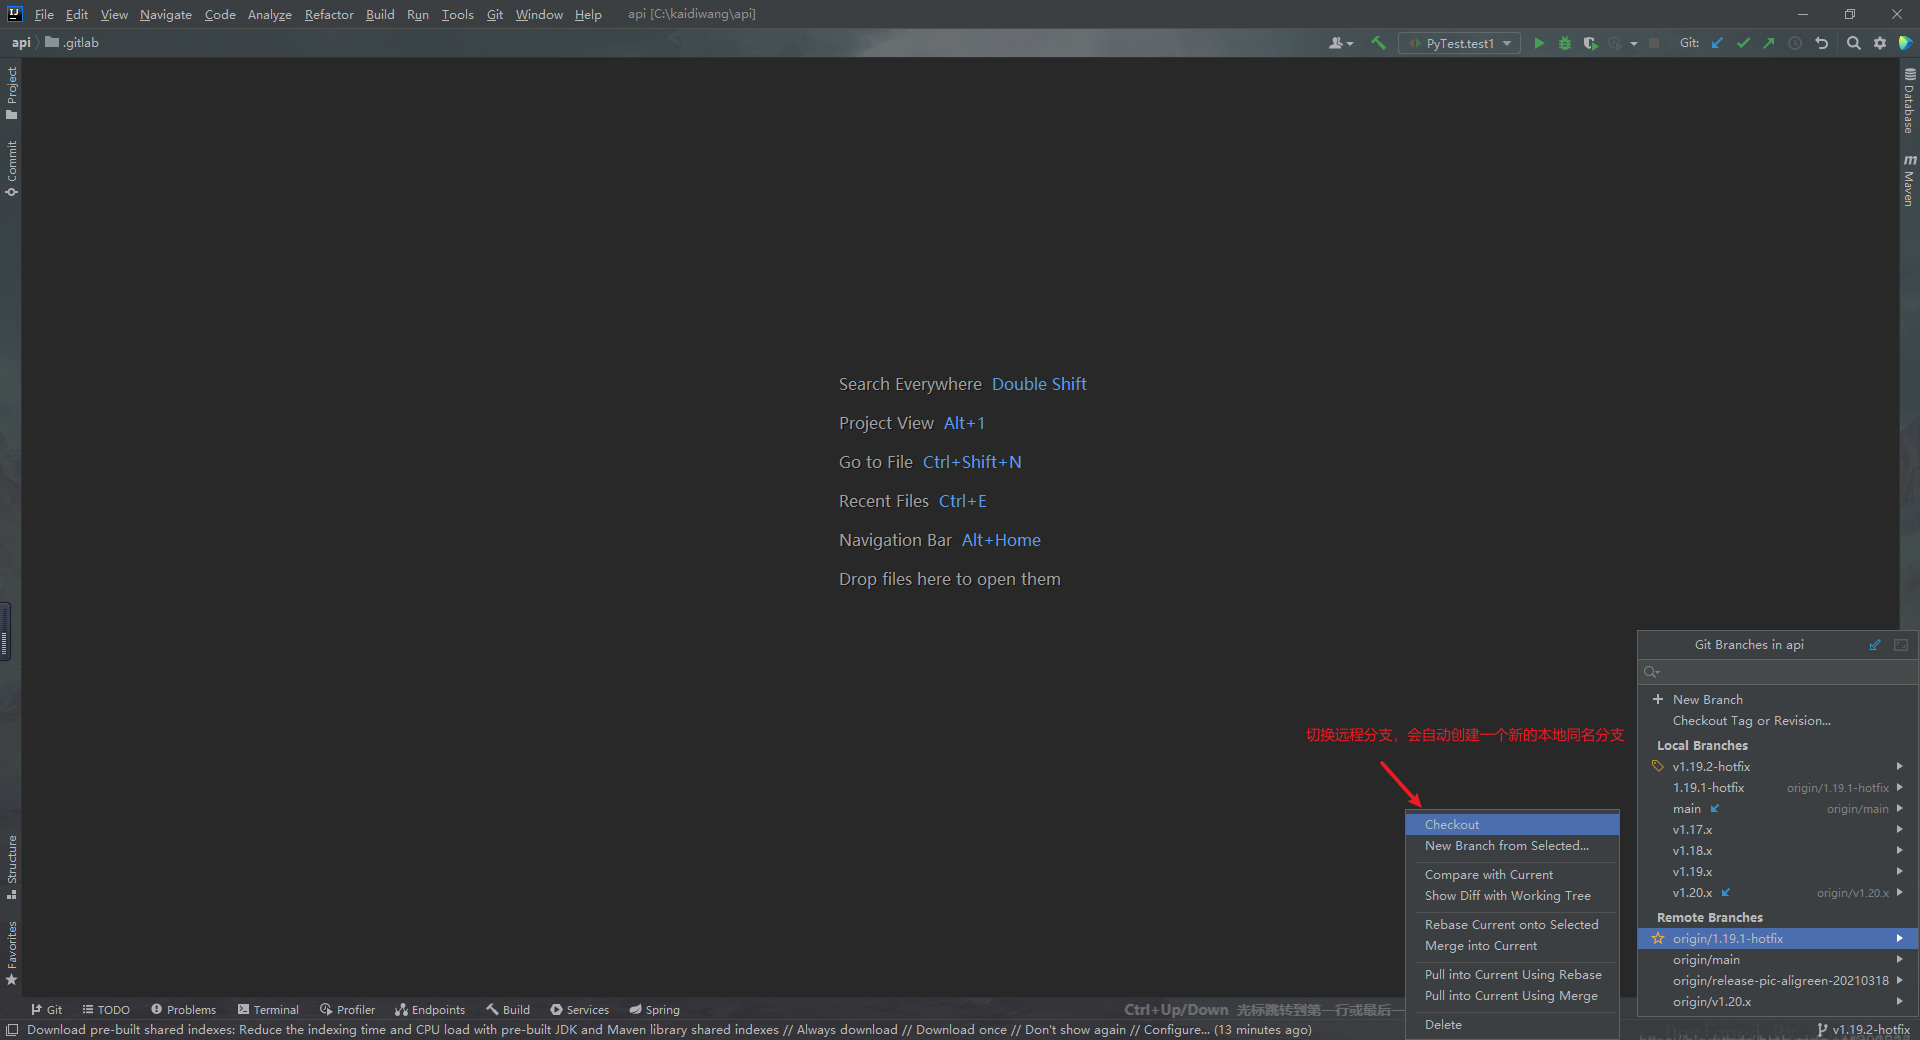Click the Git Branches search field

click(1777, 672)
